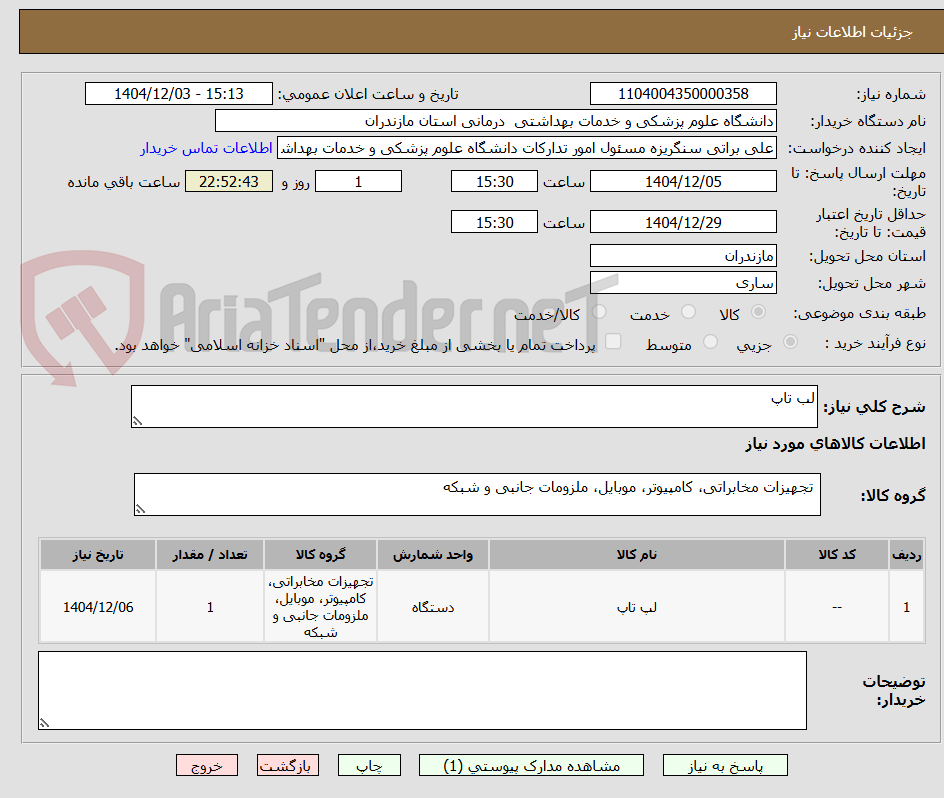Click the شرح کلی نیاز text area
The image size is (944, 798).
(474, 407)
